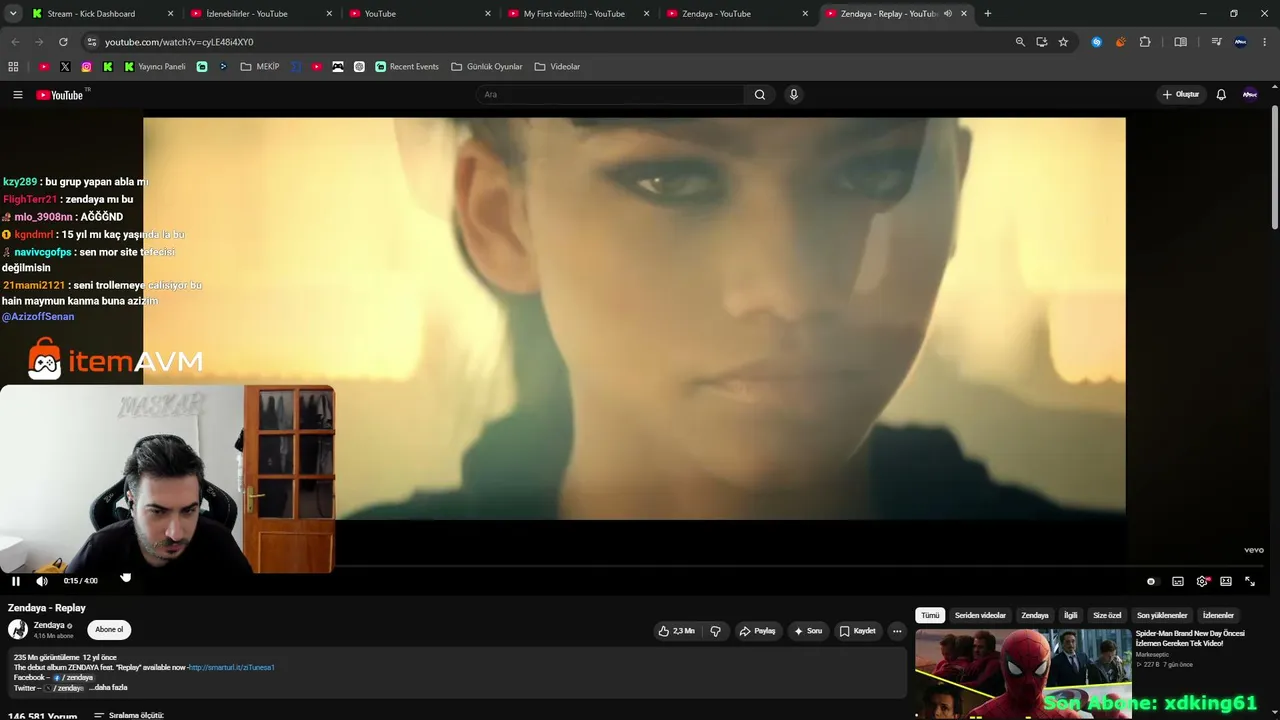Switch to theater mode view
This screenshot has width=1280, height=720.
pos(1226,581)
